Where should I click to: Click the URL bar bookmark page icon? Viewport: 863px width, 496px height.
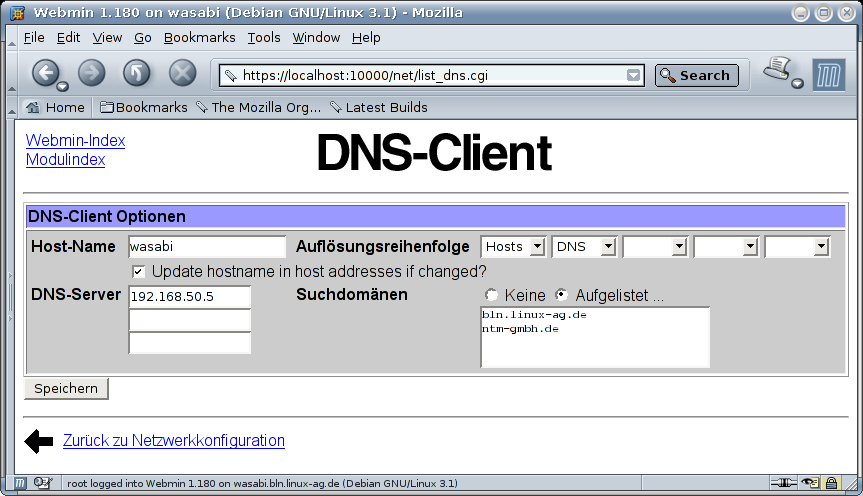(231, 75)
